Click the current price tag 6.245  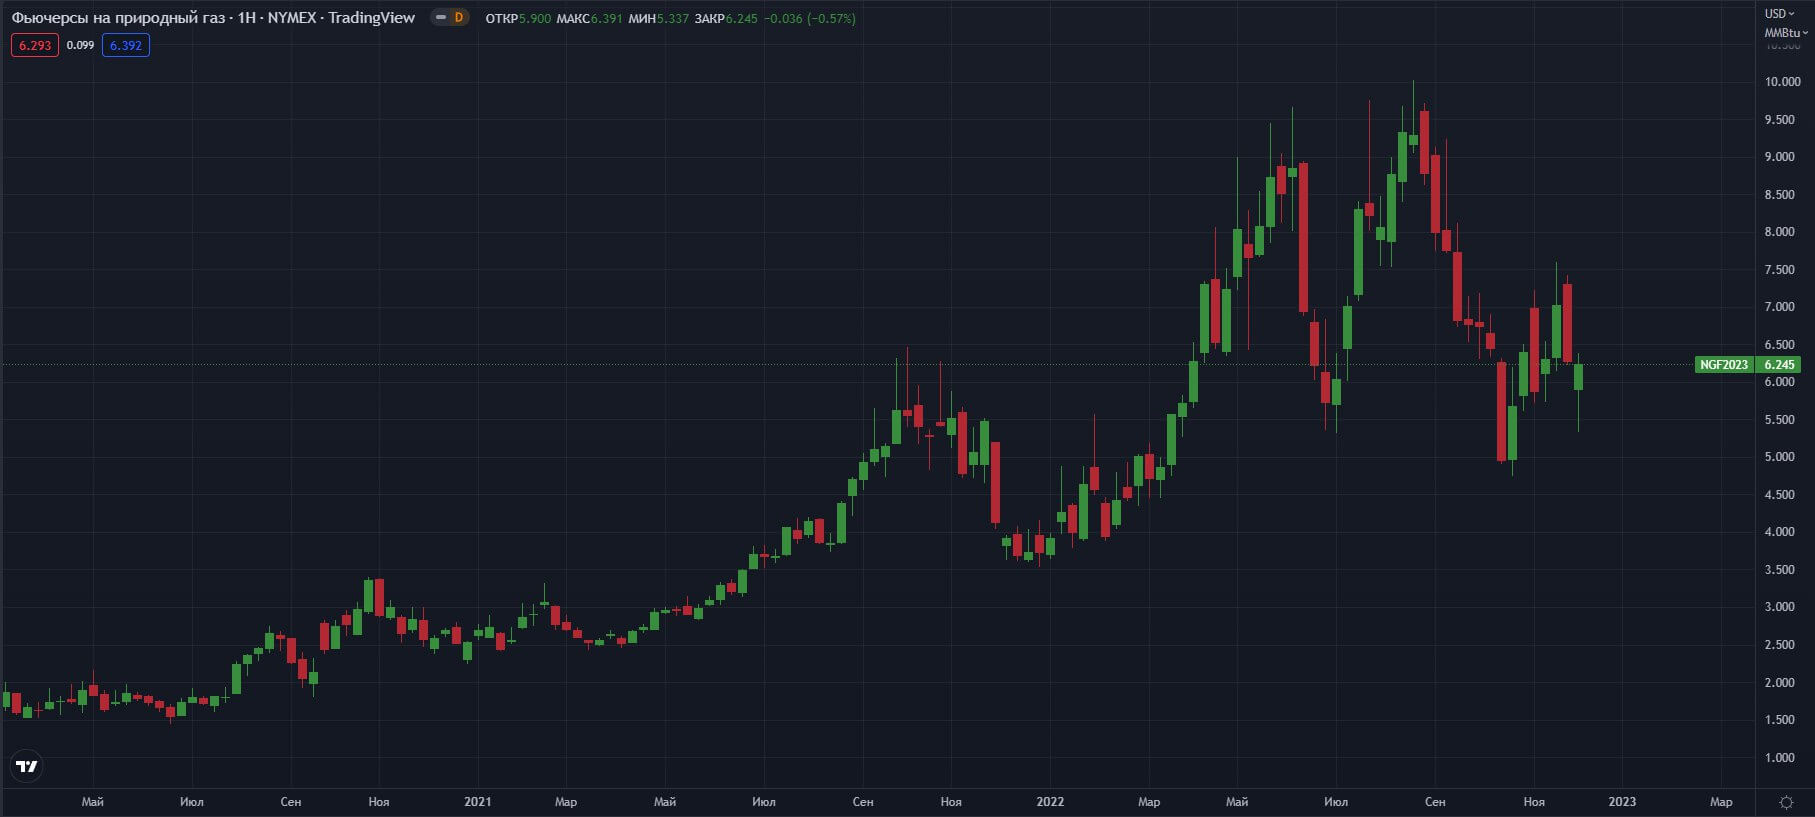(1778, 365)
